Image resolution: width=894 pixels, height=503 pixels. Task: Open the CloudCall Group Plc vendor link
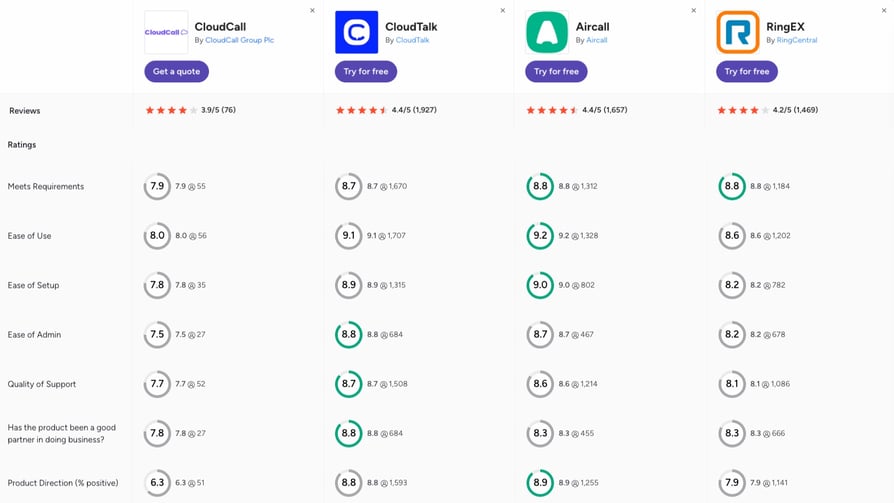[x=239, y=40]
